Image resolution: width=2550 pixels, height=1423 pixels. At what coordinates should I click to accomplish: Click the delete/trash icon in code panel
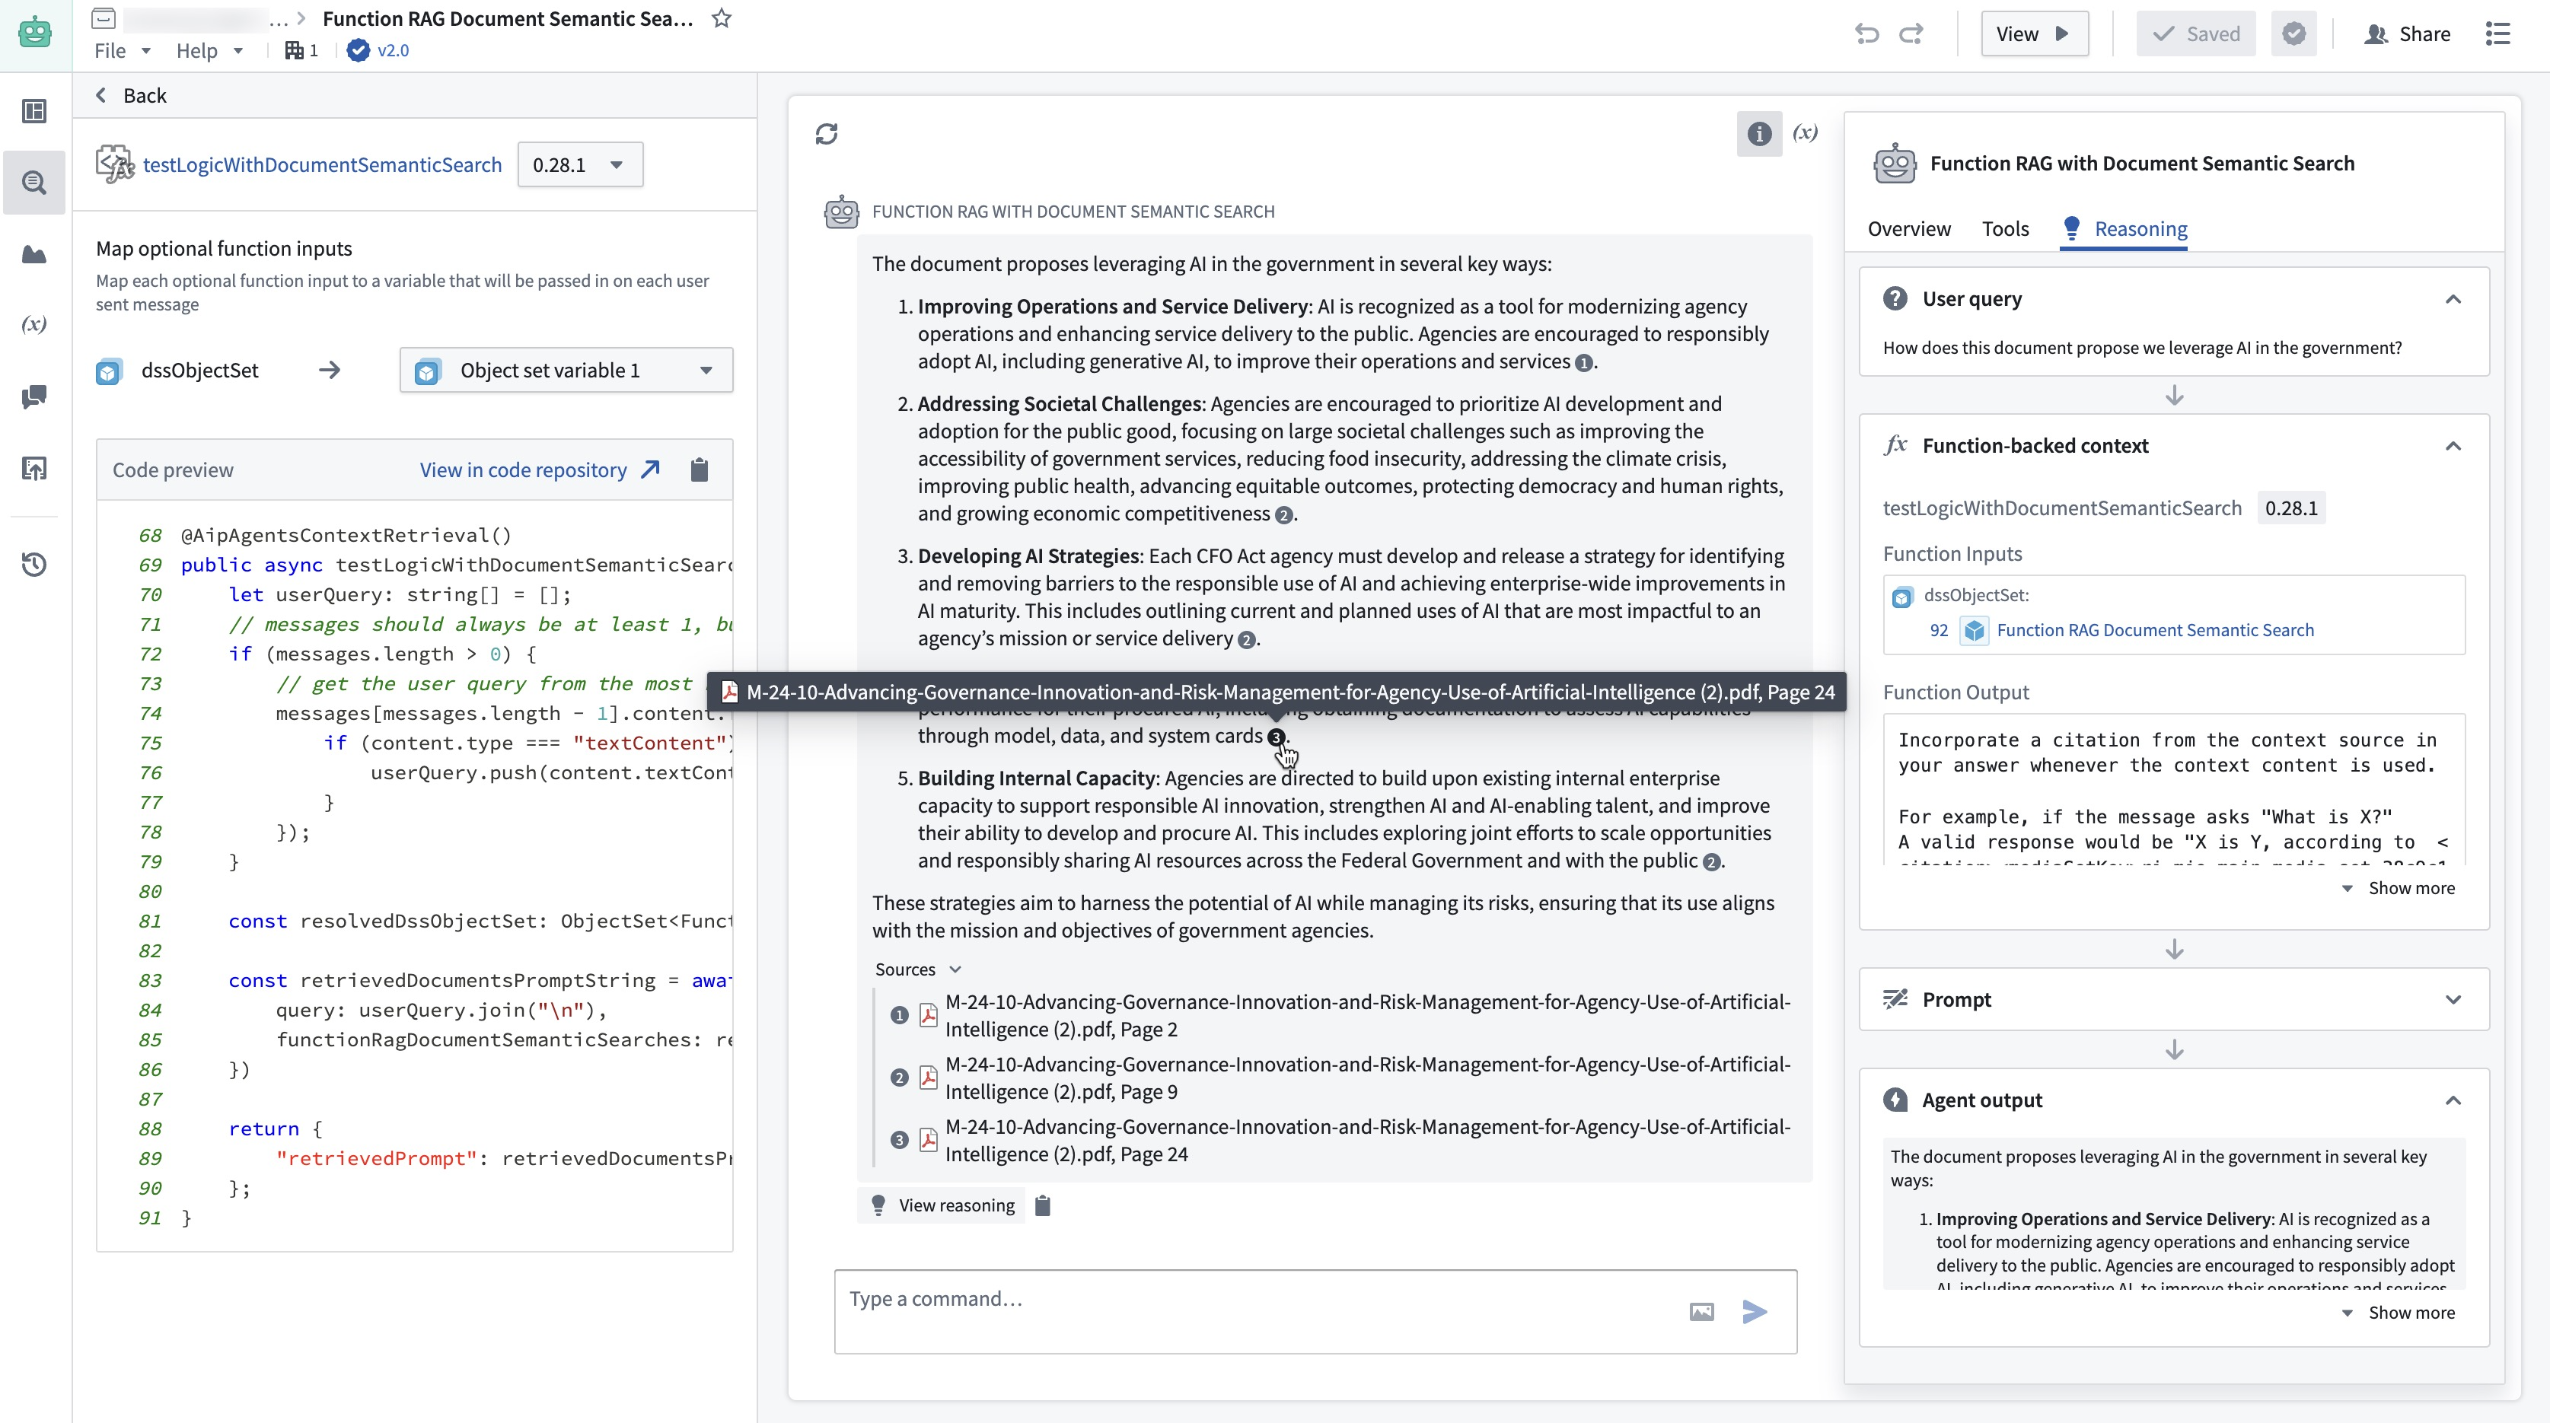pyautogui.click(x=699, y=469)
